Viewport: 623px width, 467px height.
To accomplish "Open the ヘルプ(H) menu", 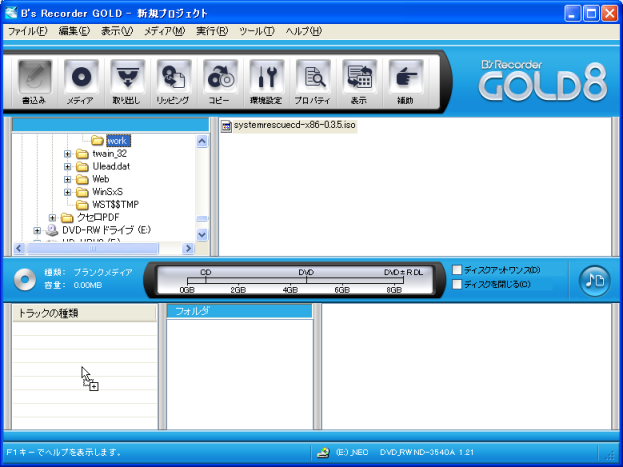I will tap(304, 31).
